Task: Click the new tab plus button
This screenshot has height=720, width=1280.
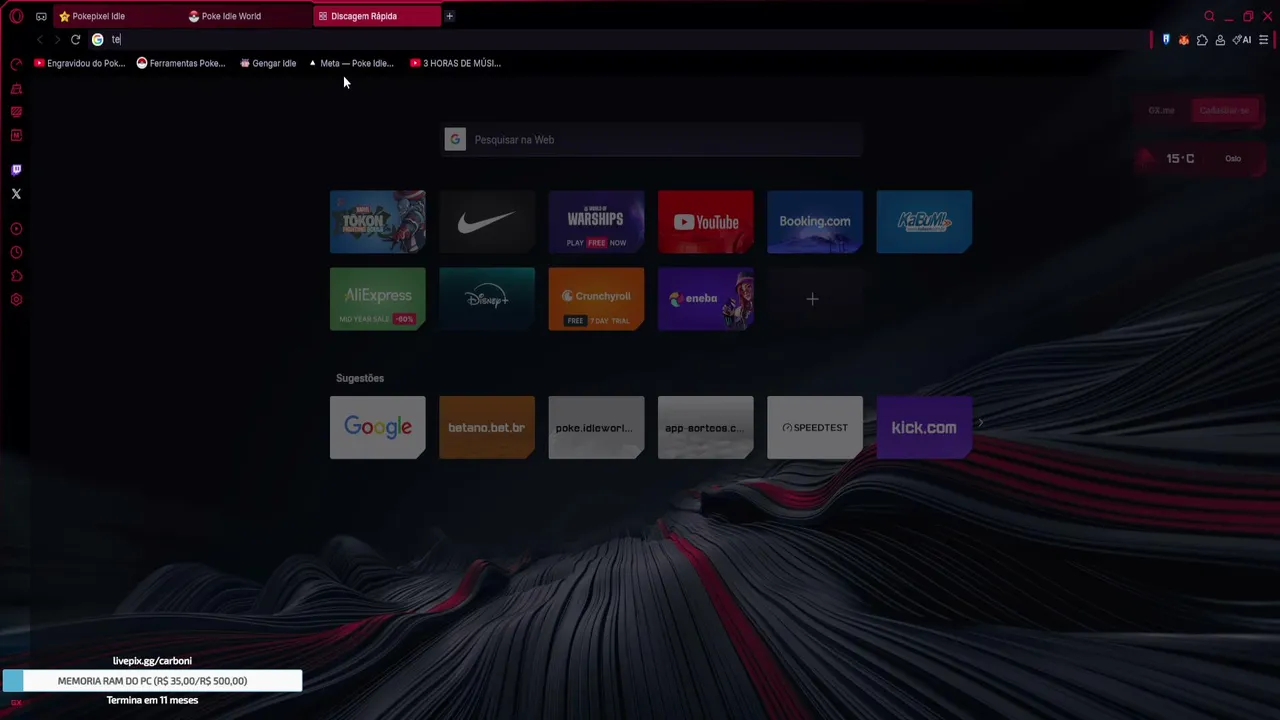Action: 449,16
